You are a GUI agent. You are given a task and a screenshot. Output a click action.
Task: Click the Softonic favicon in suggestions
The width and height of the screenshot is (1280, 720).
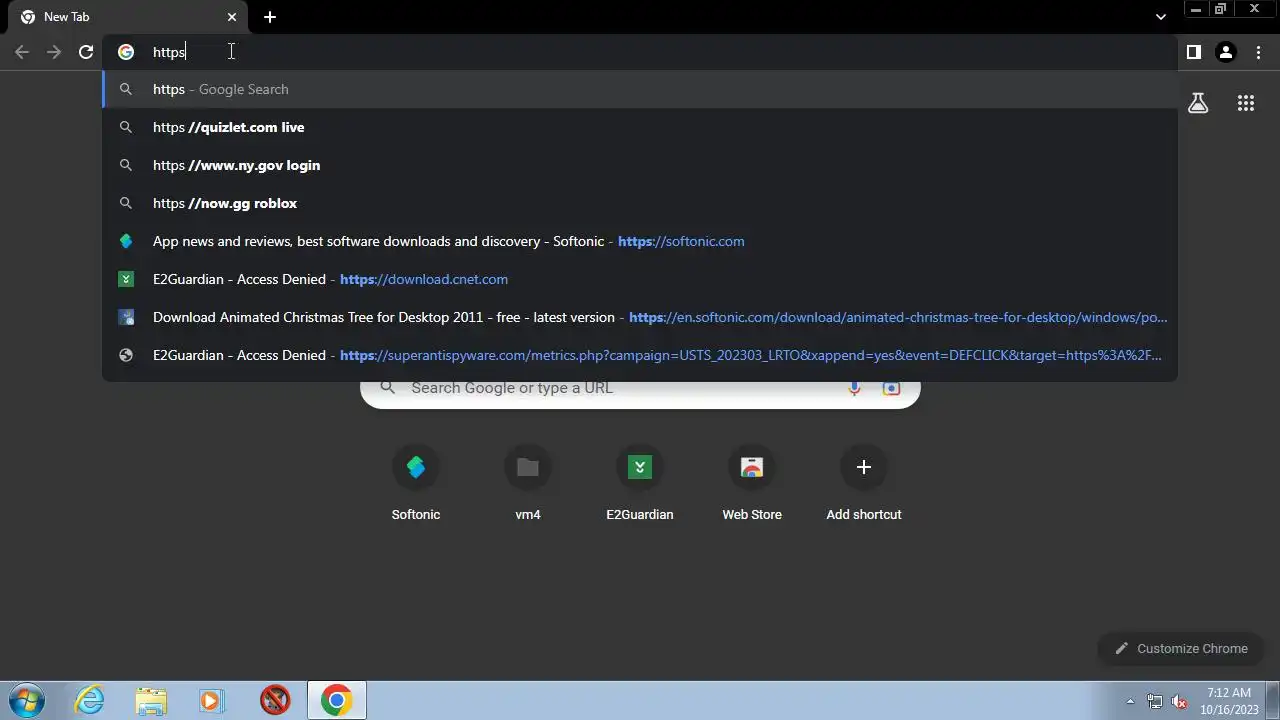point(126,241)
